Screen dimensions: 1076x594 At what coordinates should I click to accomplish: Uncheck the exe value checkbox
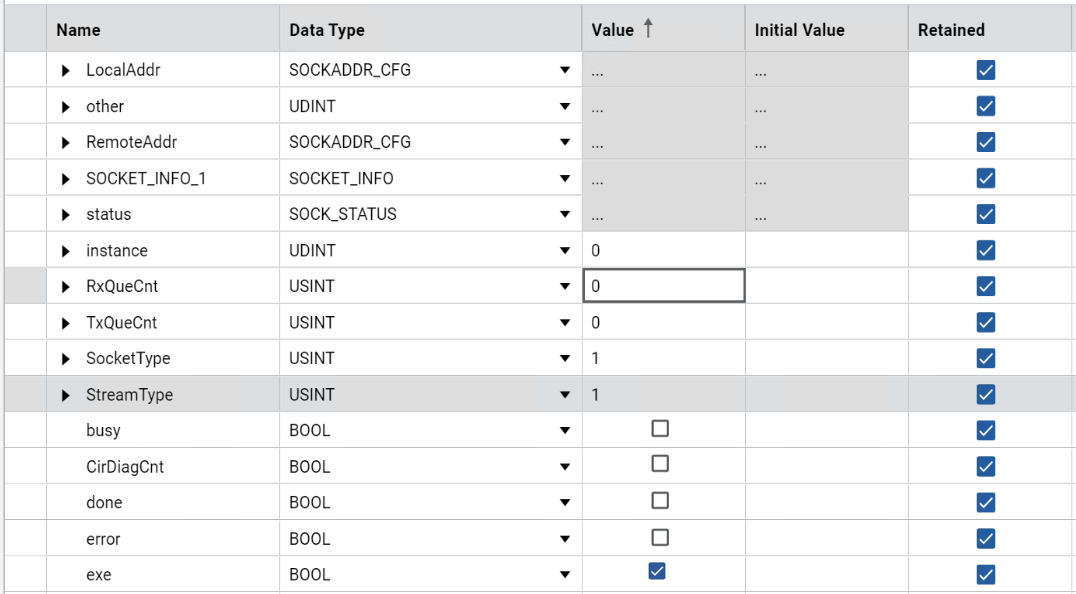tap(657, 571)
